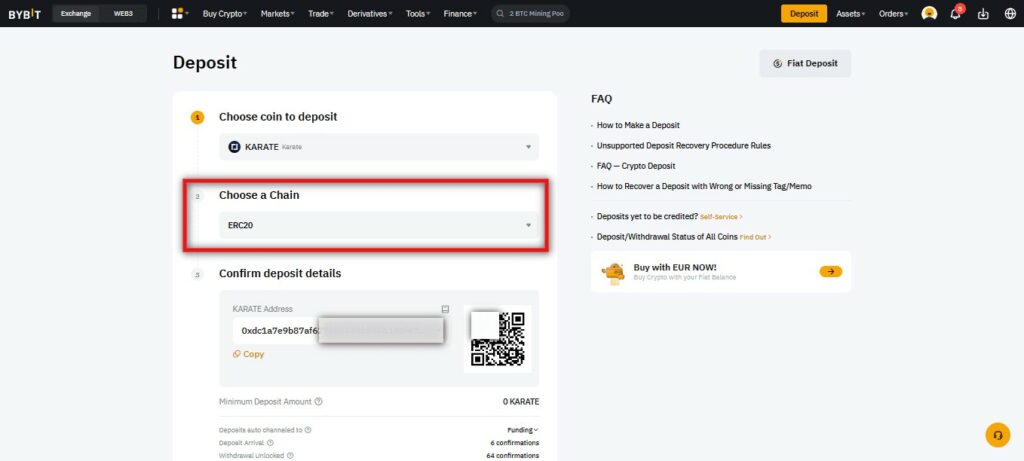
Task: Open the Trade menu
Action: tap(321, 14)
